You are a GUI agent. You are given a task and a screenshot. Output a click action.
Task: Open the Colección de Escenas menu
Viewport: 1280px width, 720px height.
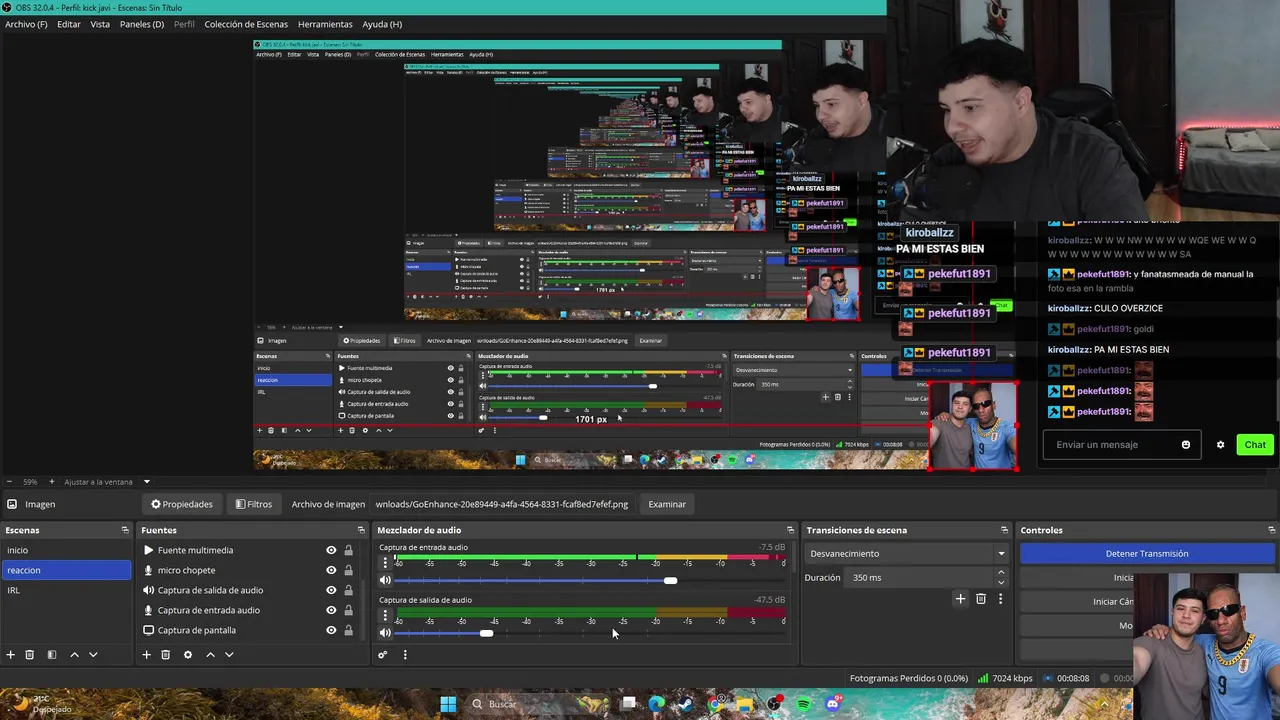(246, 24)
